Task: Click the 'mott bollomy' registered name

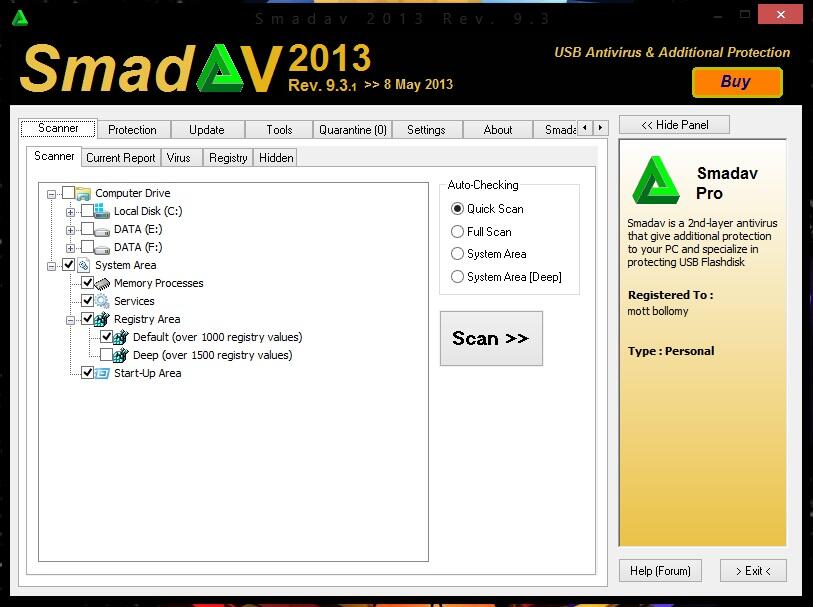Action: click(658, 311)
